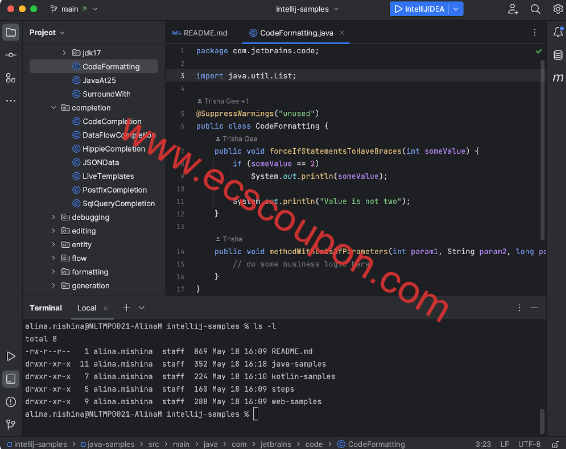The height and width of the screenshot is (449, 566).
Task: Expand the editing folder
Action: coord(53,231)
